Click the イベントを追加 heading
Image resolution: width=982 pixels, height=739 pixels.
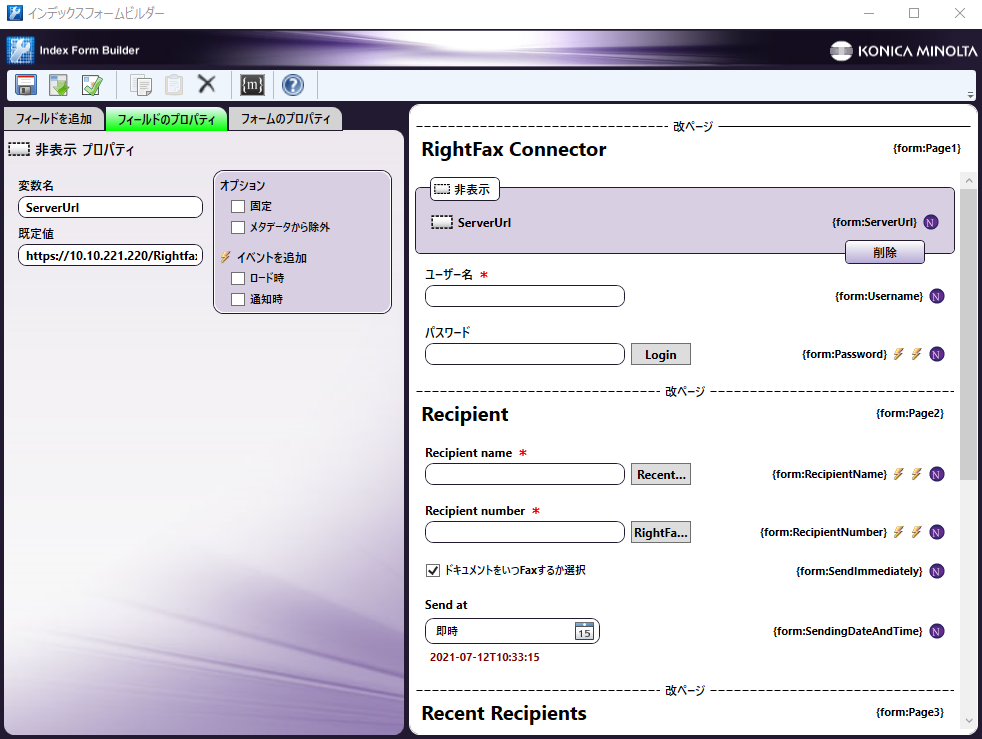(272, 257)
